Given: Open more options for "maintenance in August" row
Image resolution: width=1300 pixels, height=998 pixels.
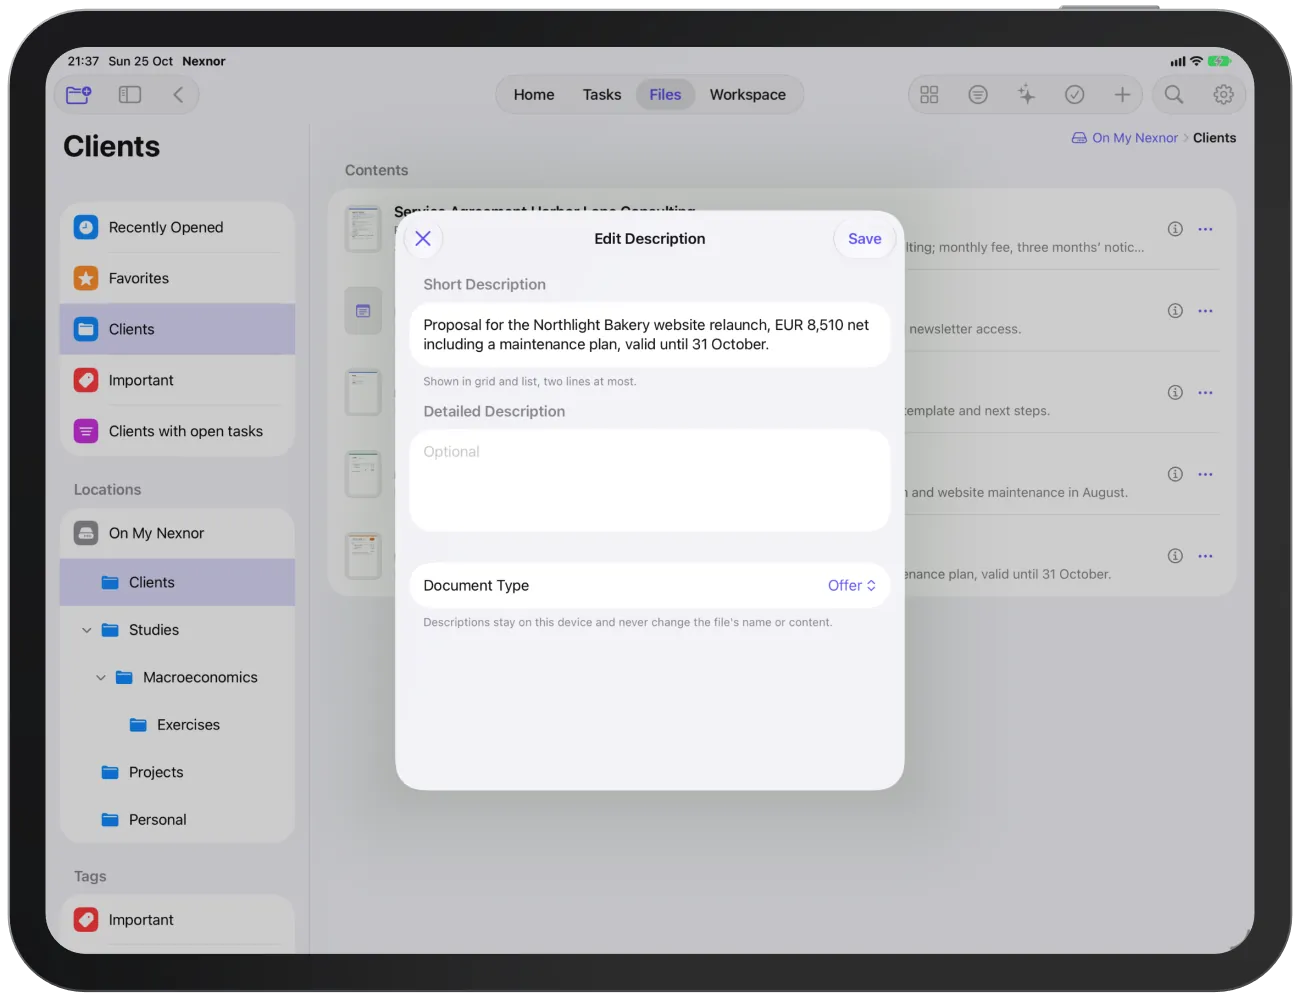Looking at the screenshot, I should click(x=1206, y=474).
